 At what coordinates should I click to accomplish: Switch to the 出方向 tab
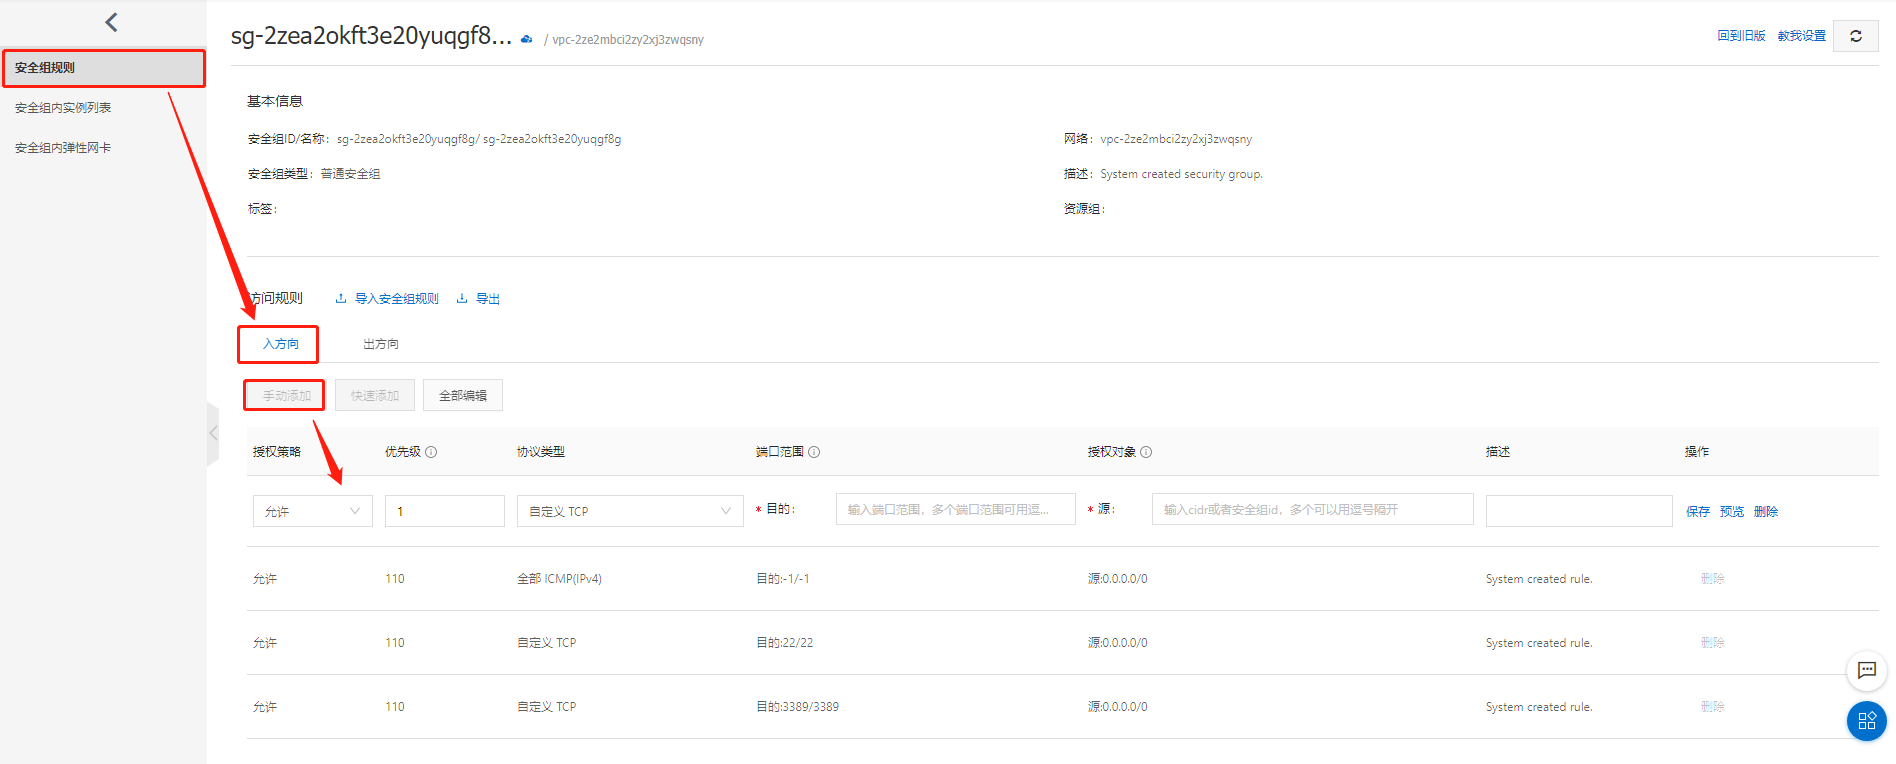tap(380, 344)
